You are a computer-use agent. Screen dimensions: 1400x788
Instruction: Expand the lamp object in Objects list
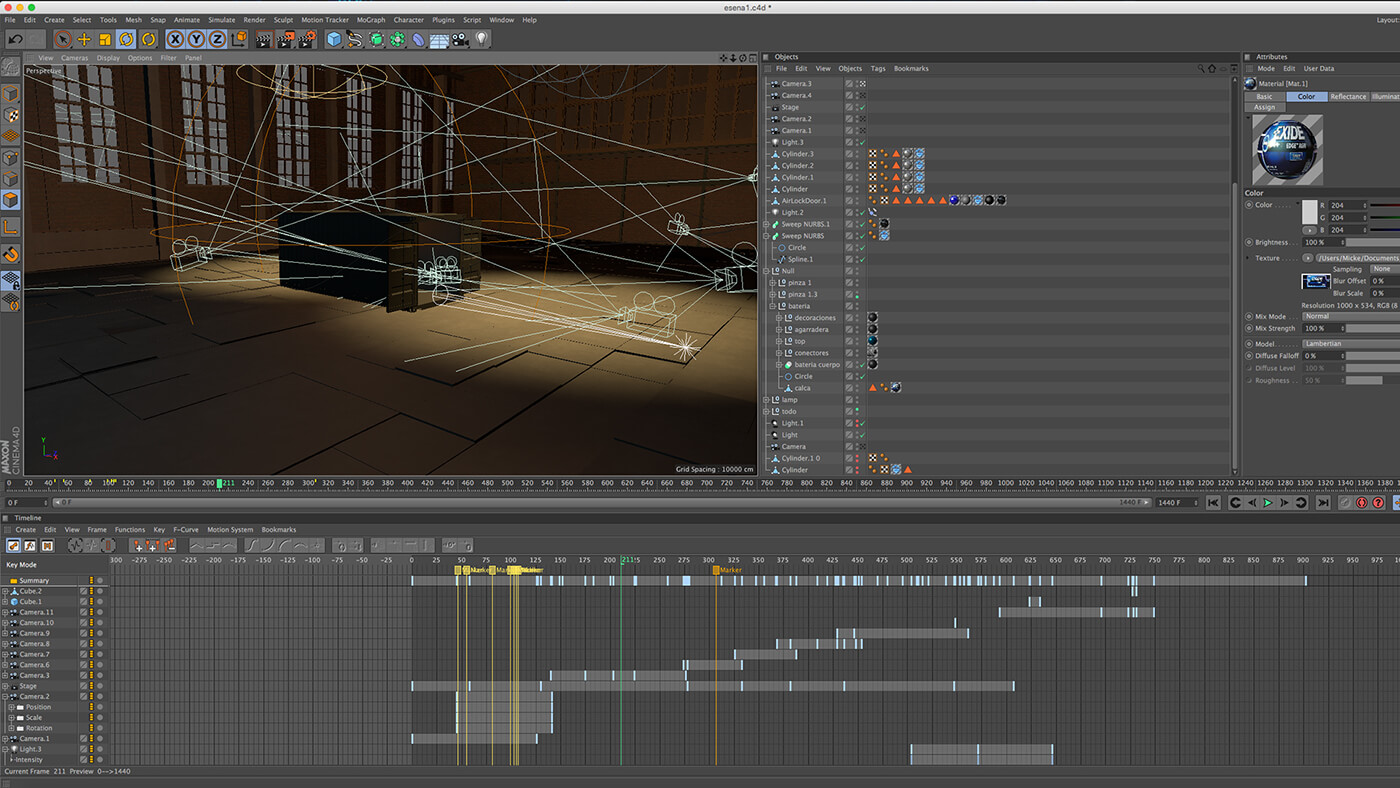(x=767, y=400)
